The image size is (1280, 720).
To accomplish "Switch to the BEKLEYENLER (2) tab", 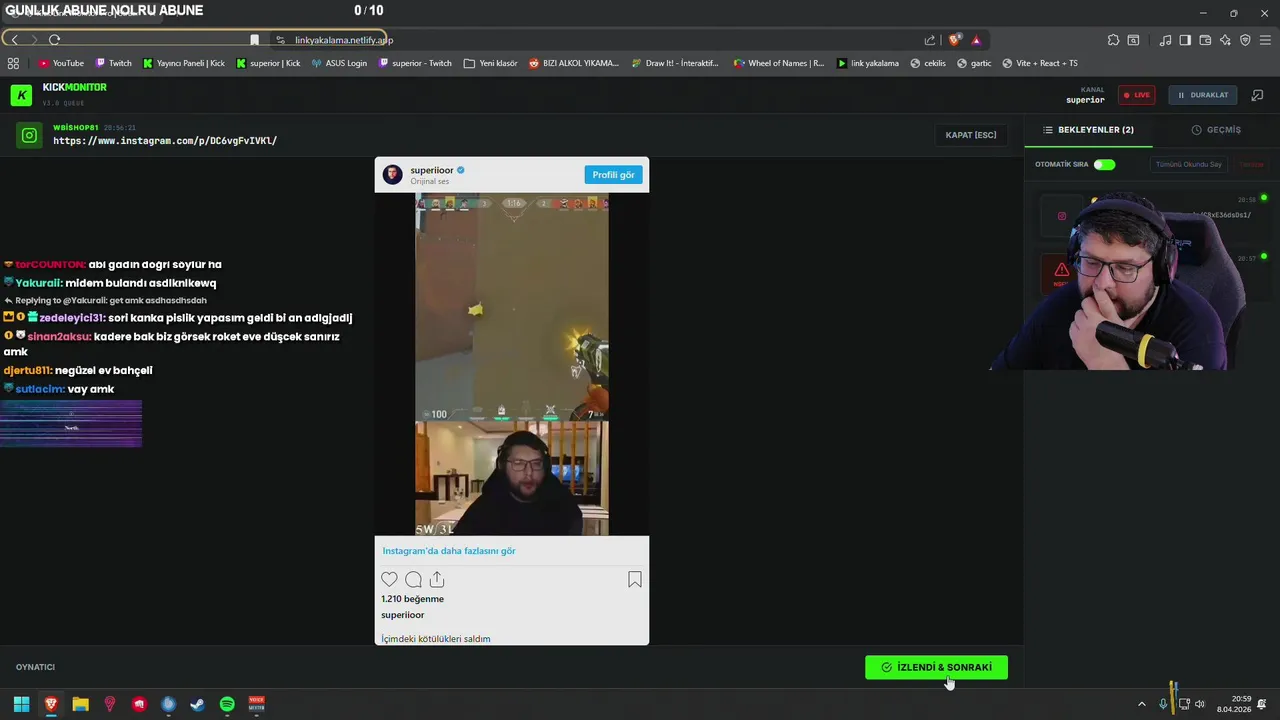I will click(1088, 130).
